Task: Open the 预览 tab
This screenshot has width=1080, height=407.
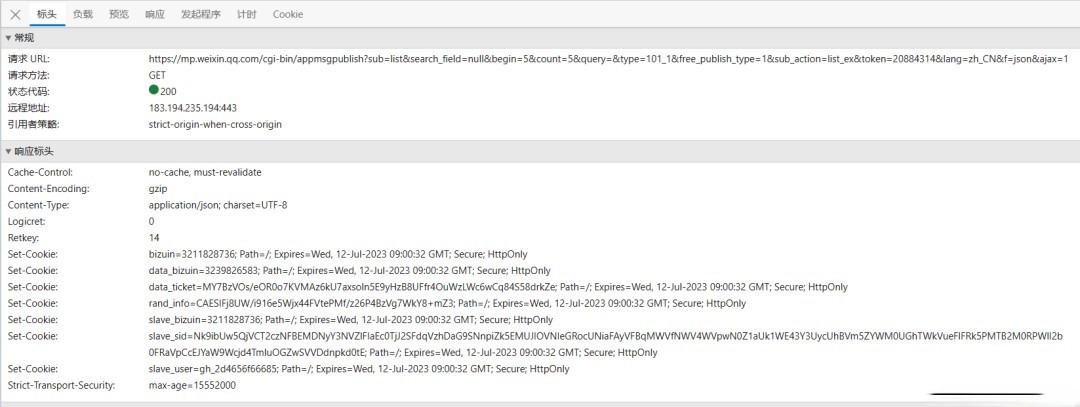Action: coord(119,14)
